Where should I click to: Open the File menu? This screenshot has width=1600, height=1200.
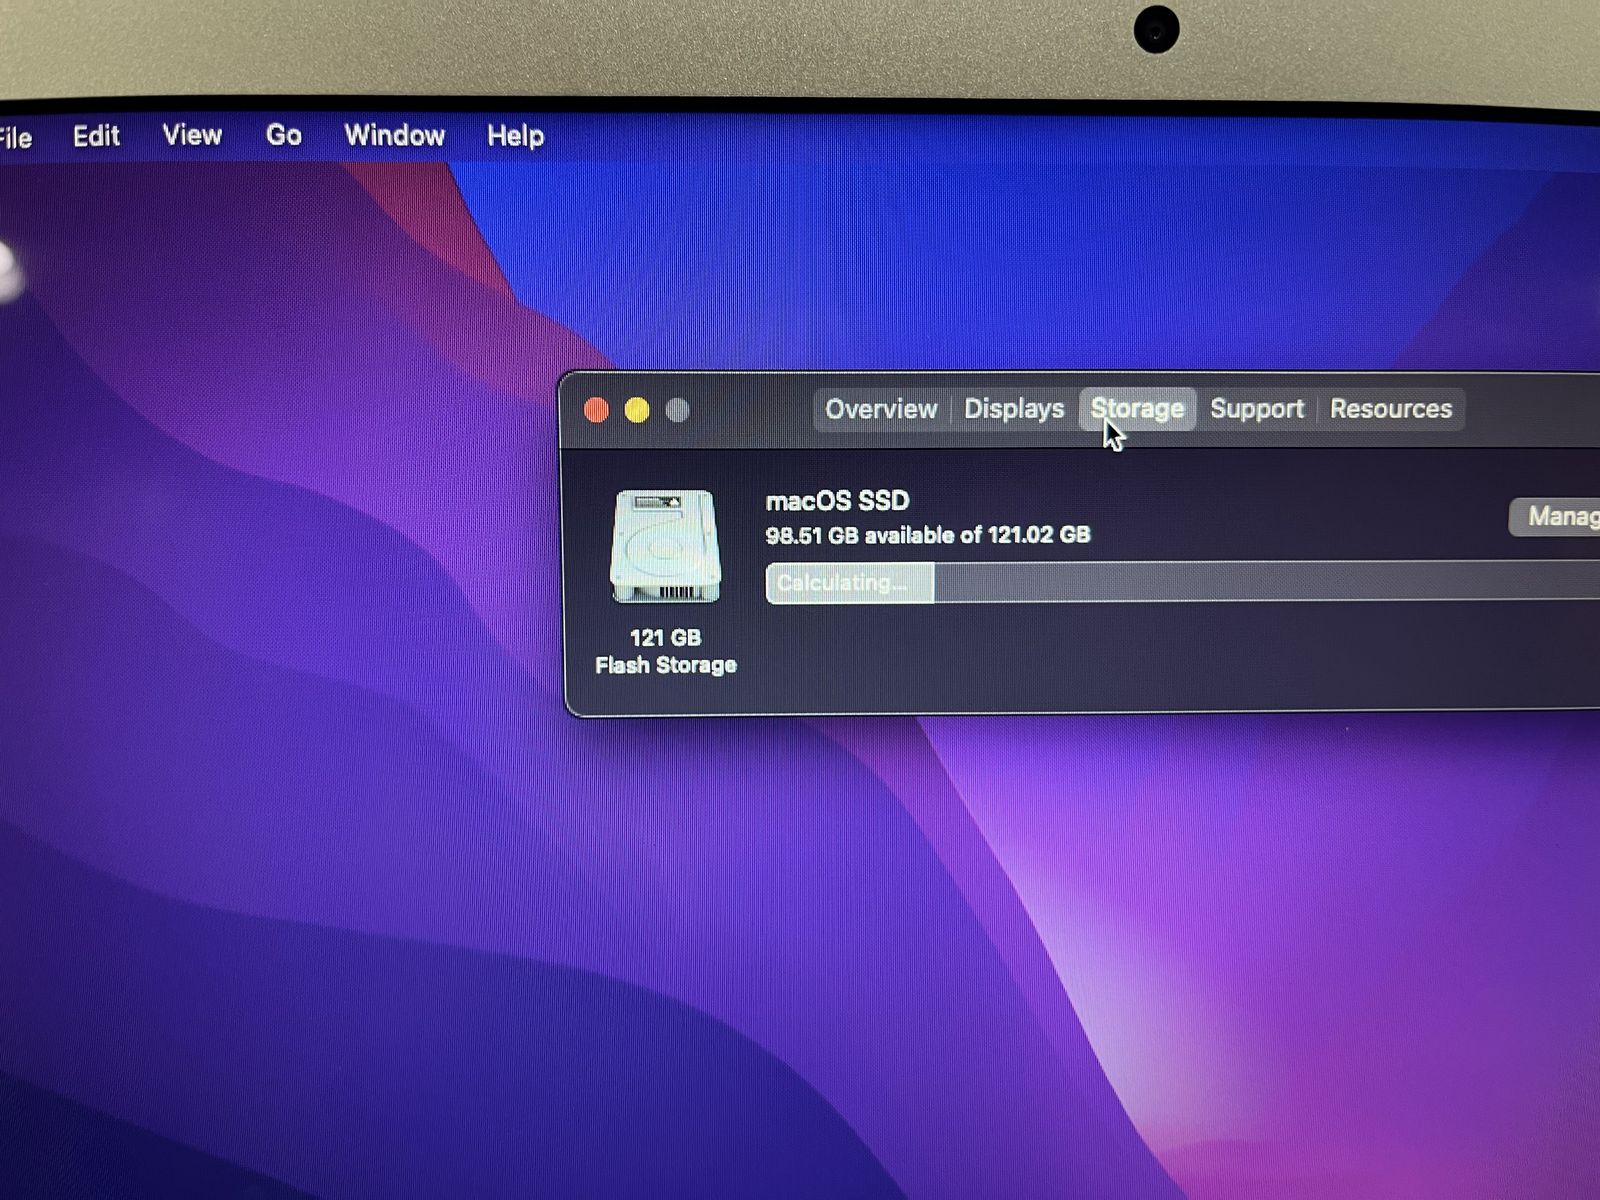(x=15, y=138)
